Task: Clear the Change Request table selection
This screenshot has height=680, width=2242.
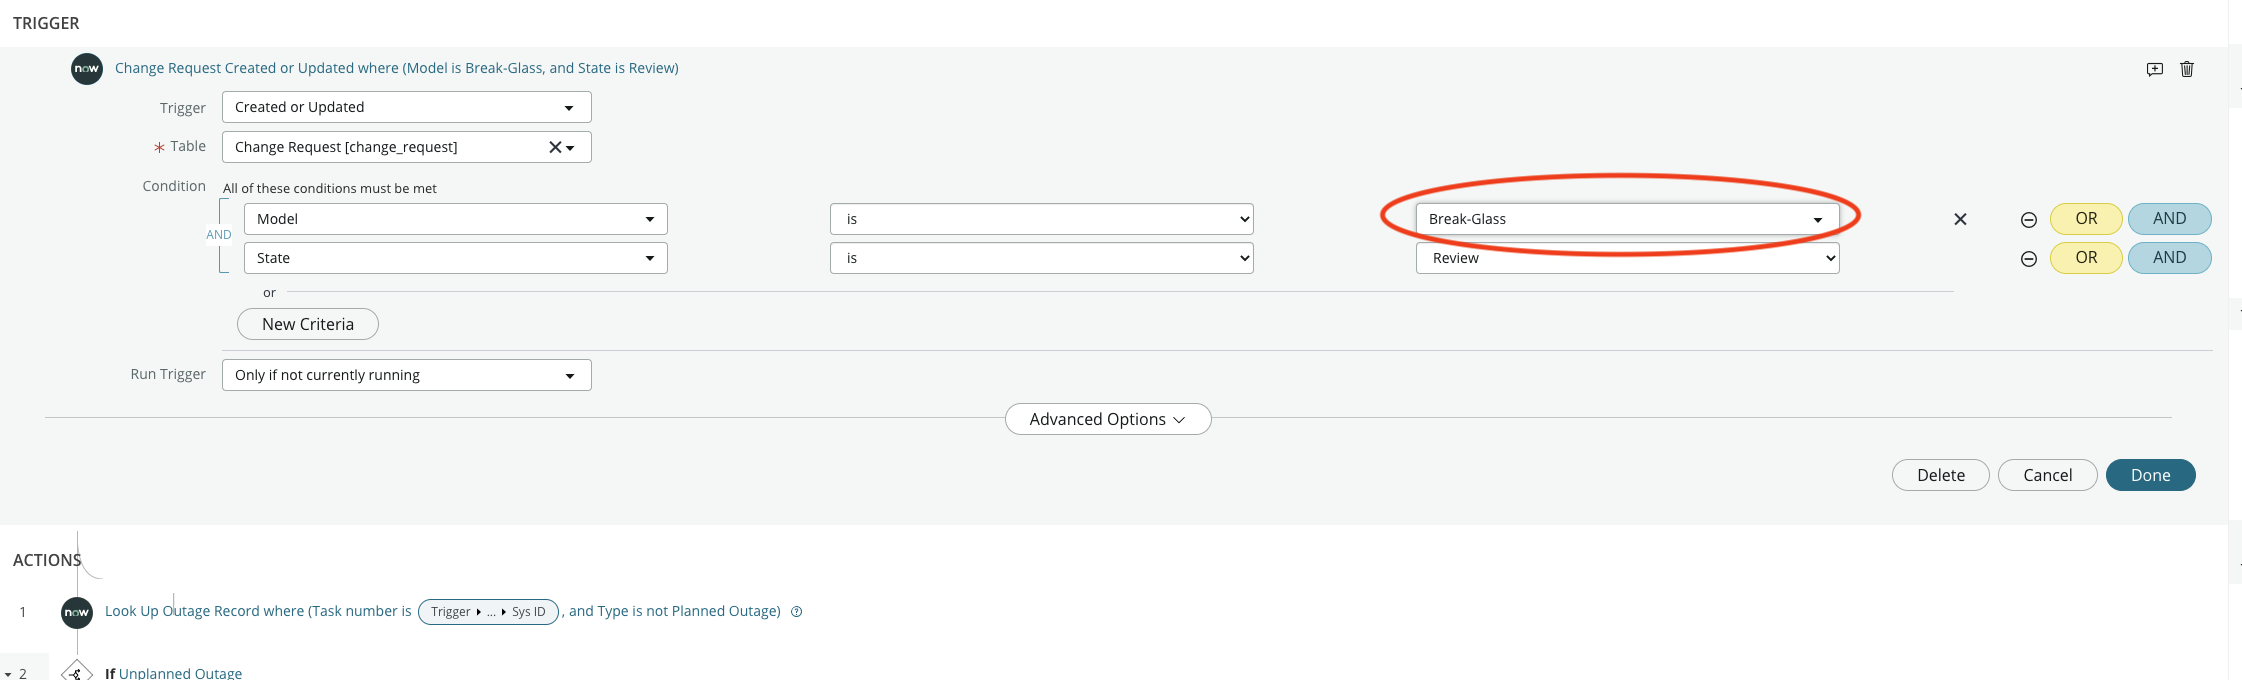Action: tap(553, 146)
